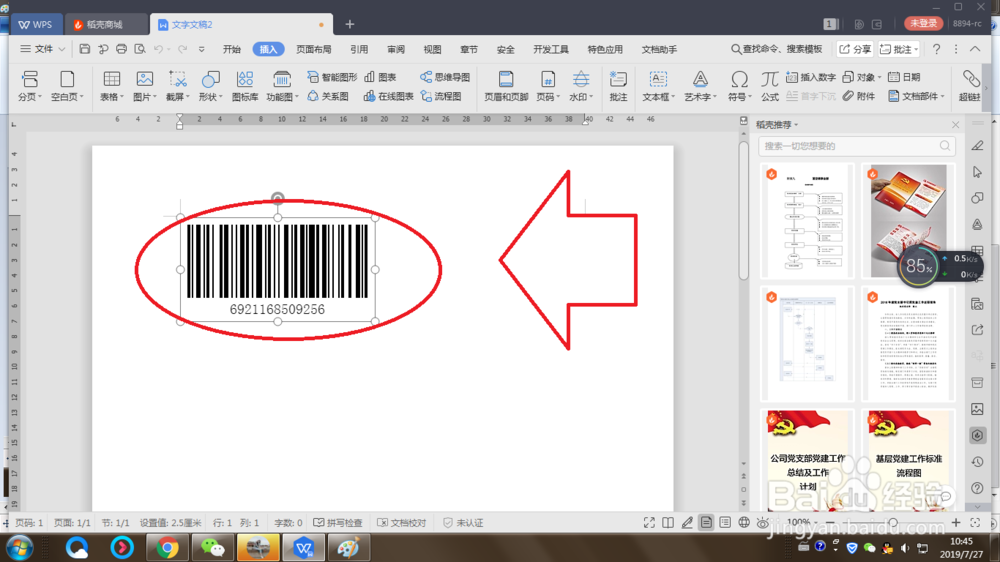Insert a table with 表格
1000x562 pixels.
coord(112,86)
